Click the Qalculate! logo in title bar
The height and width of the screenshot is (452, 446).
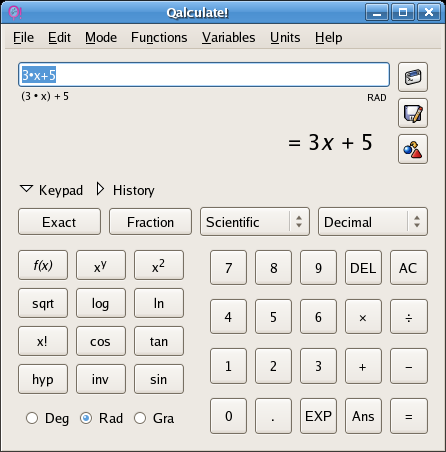point(15,13)
